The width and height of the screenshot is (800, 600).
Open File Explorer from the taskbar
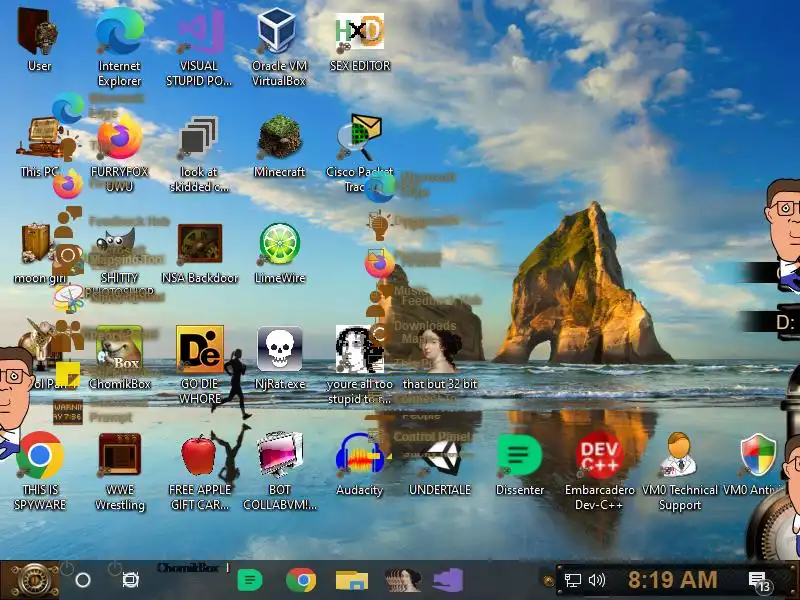pyautogui.click(x=352, y=580)
